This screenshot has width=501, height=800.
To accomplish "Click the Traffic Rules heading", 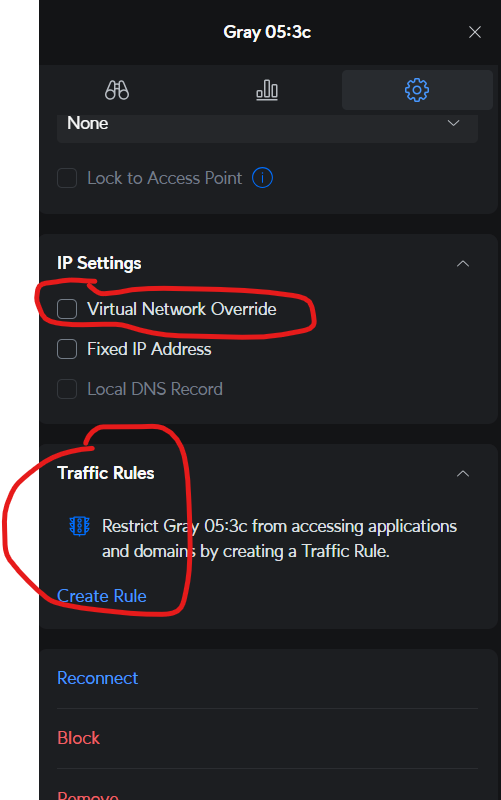I will click(x=106, y=473).
